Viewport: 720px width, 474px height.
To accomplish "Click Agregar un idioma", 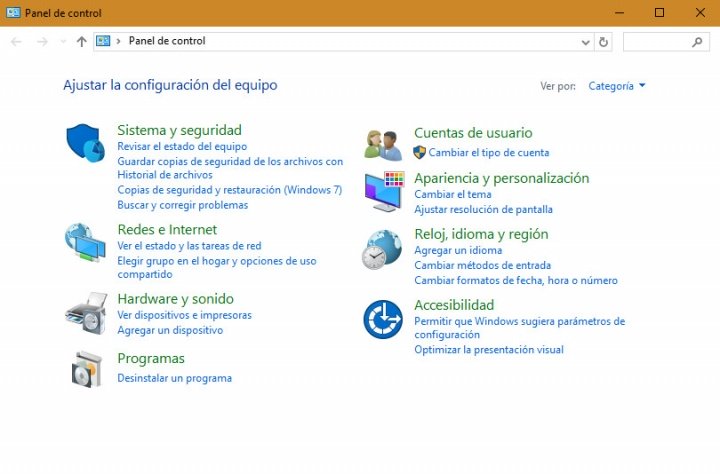I will point(458,250).
